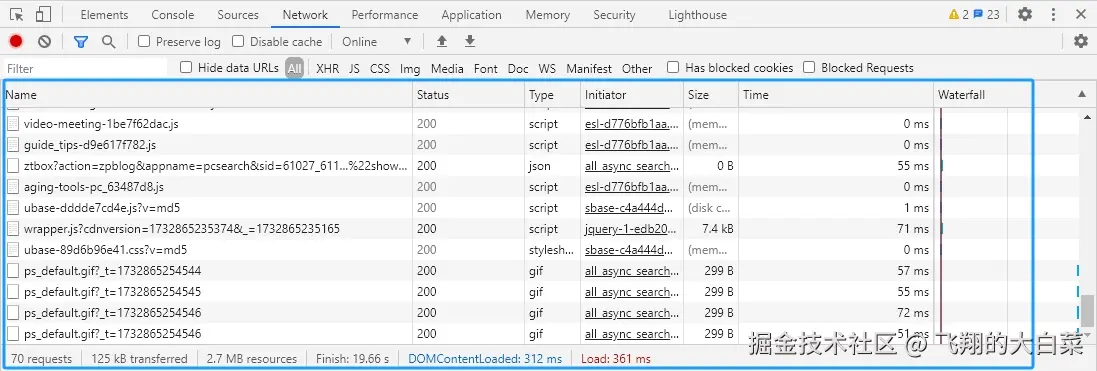Switch to the Elements tab
The height and width of the screenshot is (371, 1097).
104,15
